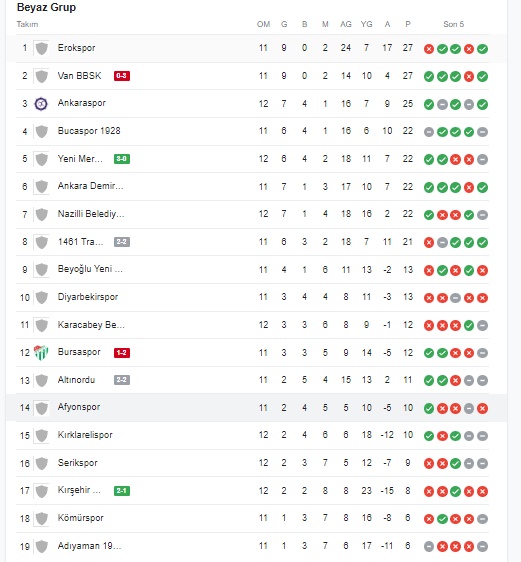
Task: Click Bursaspor's red 1-2 score badge
Action: (122, 353)
